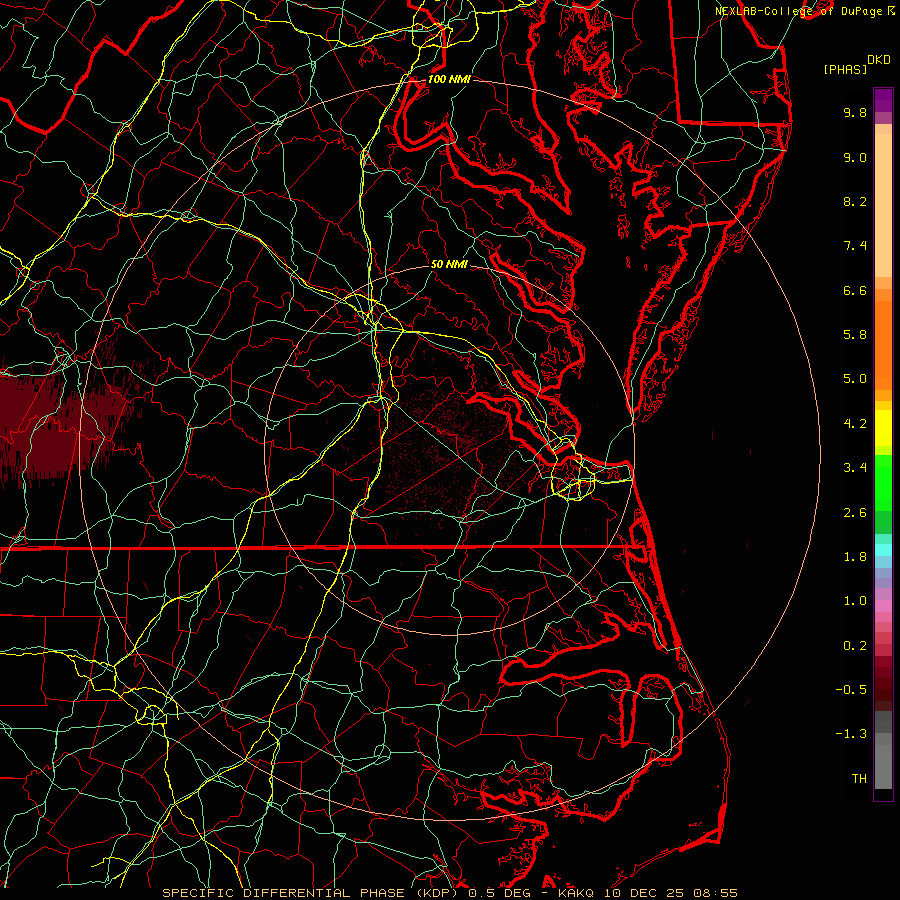
Task: Click the 9.8 scale value
Action: point(855,112)
